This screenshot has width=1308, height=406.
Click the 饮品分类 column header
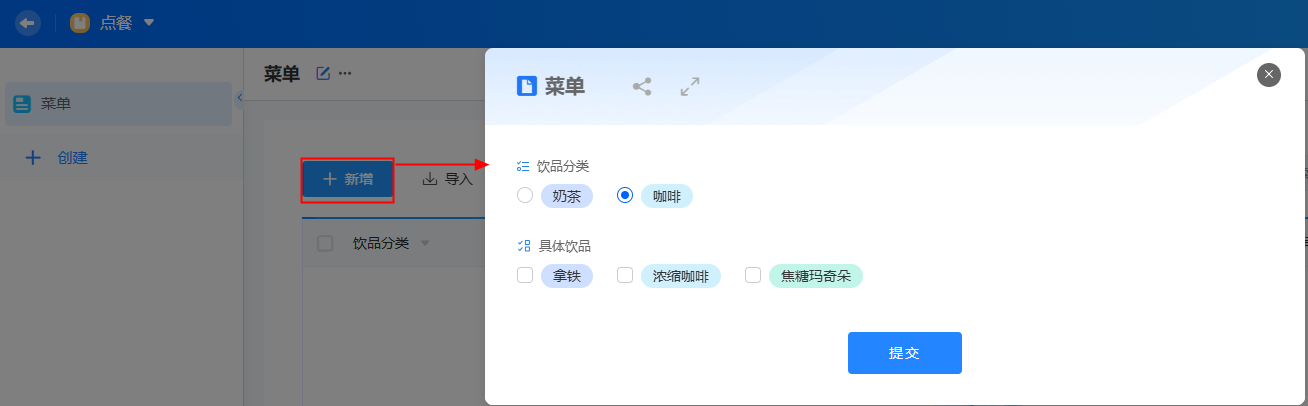click(381, 243)
